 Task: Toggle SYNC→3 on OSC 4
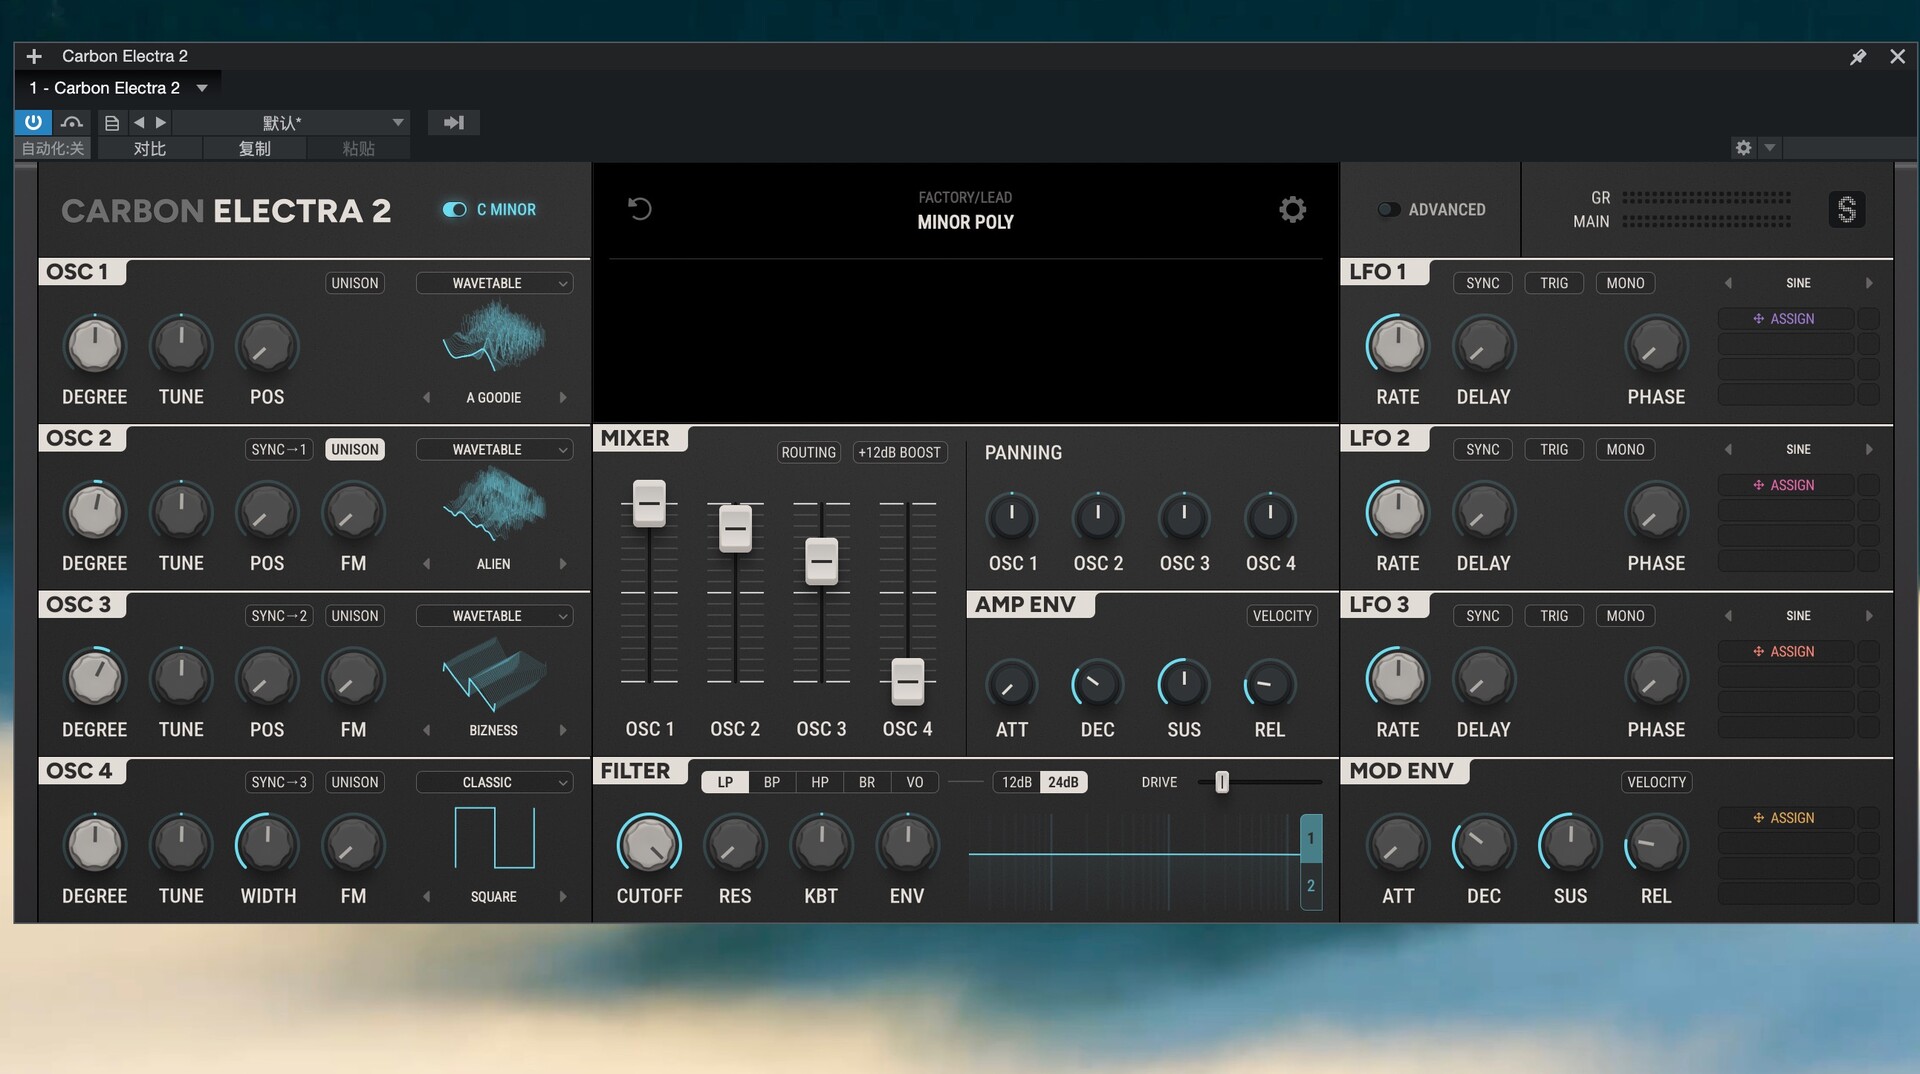pyautogui.click(x=279, y=782)
